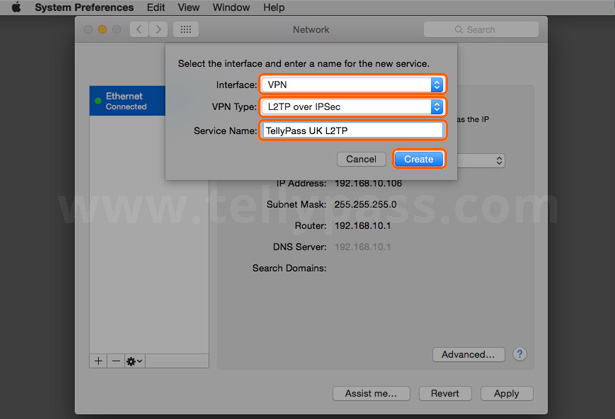Revert network changes
615x419 pixels.
tap(445, 393)
